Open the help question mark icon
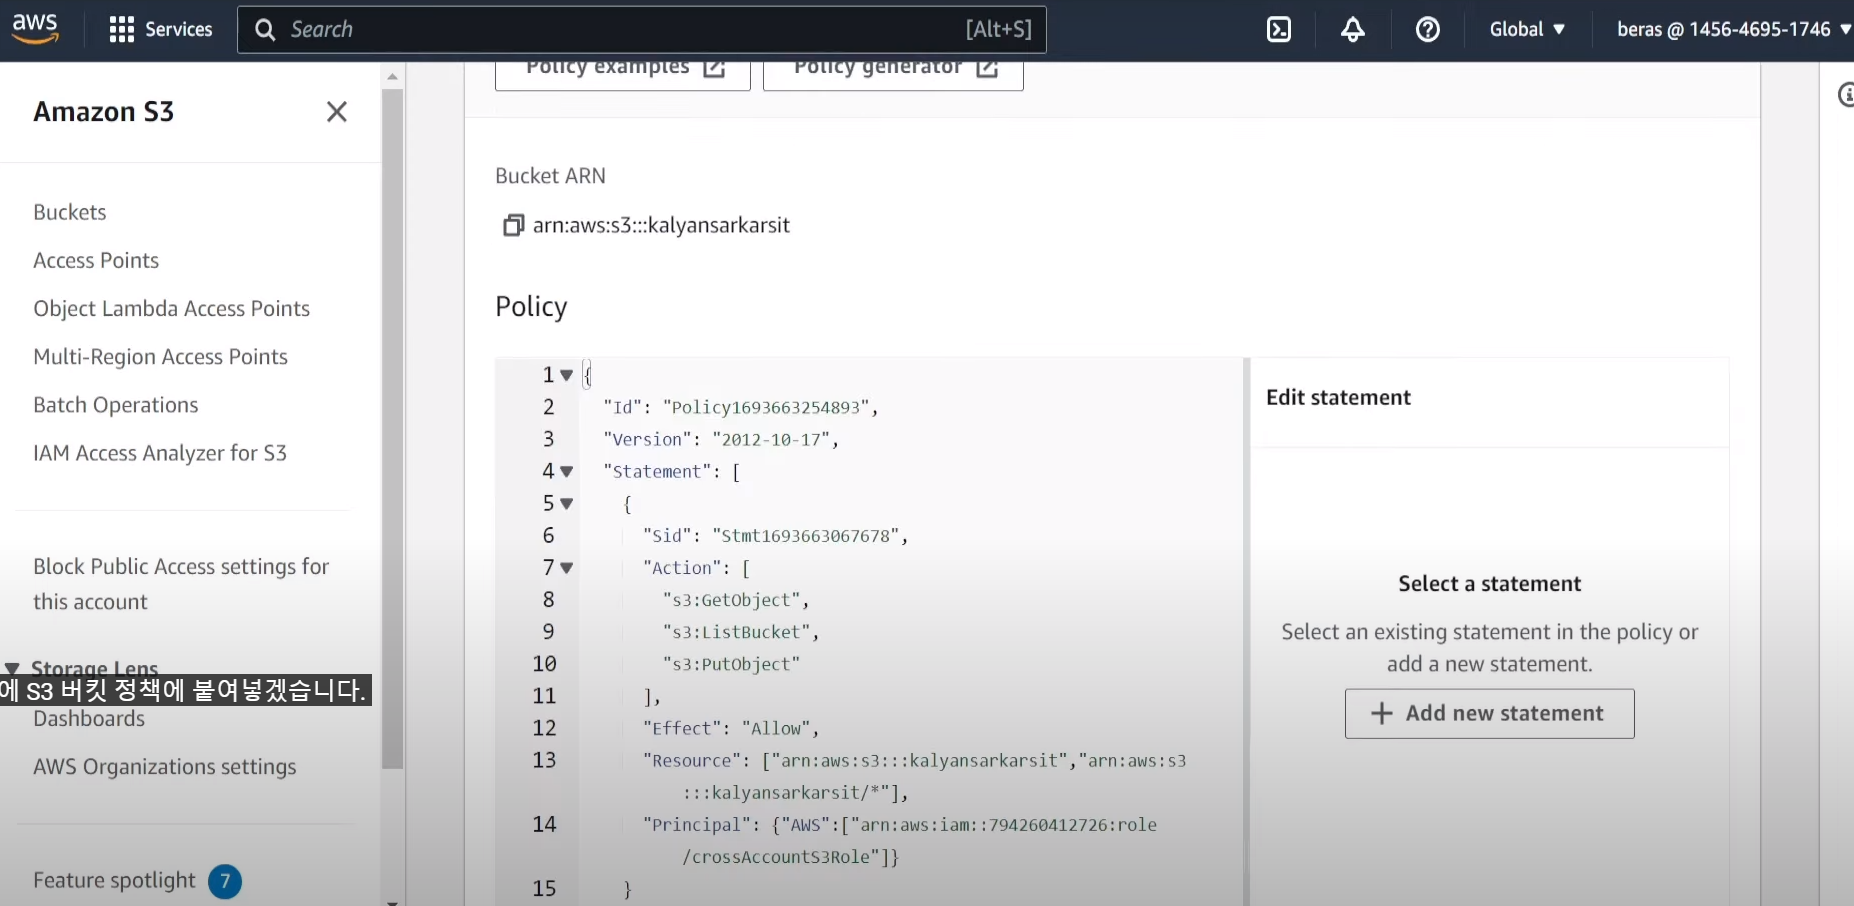The height and width of the screenshot is (906, 1854). [1428, 29]
